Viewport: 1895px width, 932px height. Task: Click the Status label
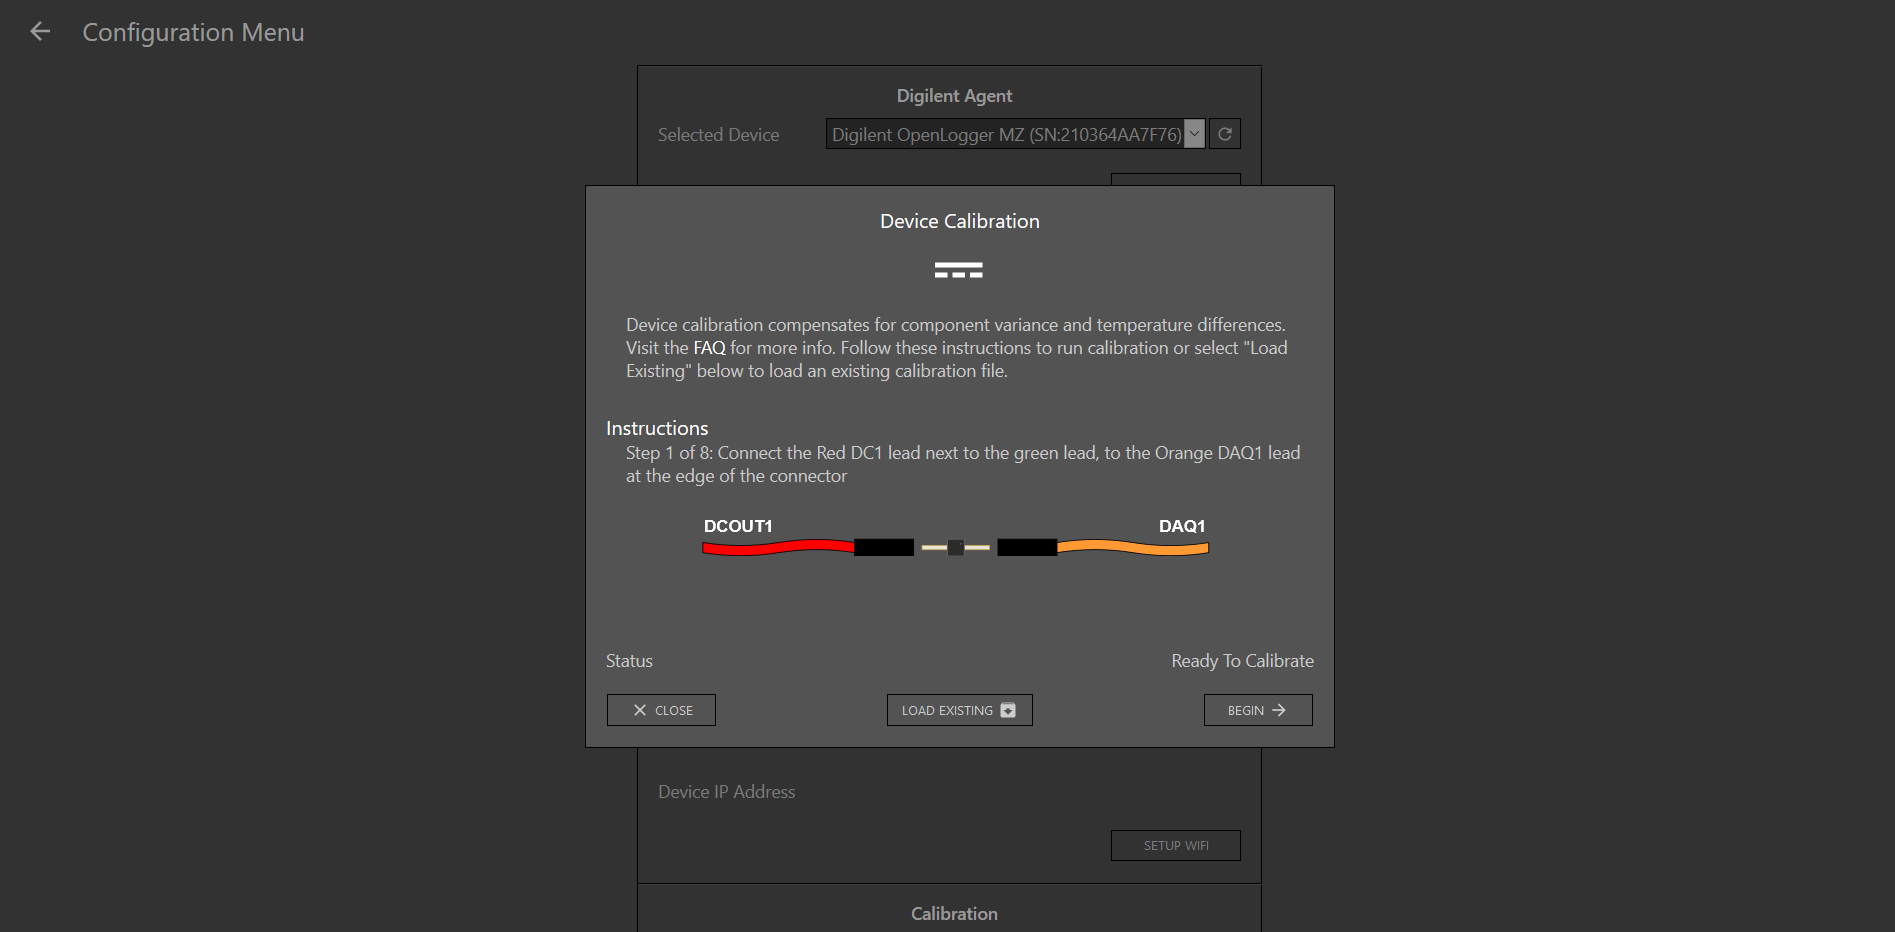[629, 661]
